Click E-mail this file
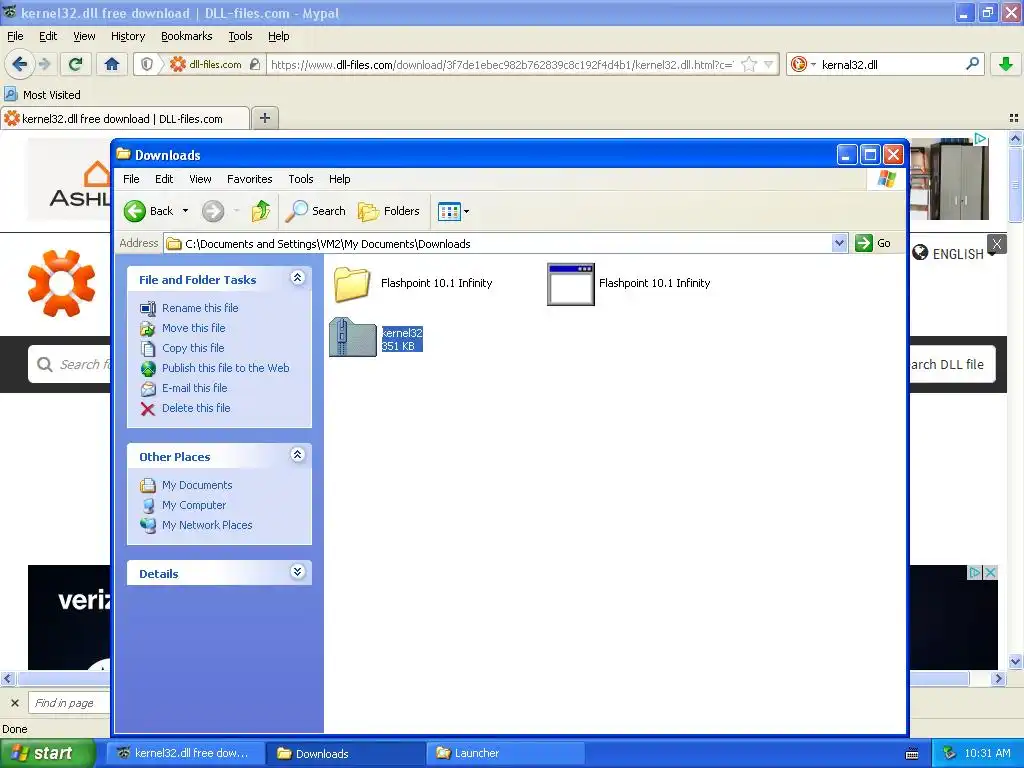Viewport: 1024px width, 768px height. click(x=195, y=388)
